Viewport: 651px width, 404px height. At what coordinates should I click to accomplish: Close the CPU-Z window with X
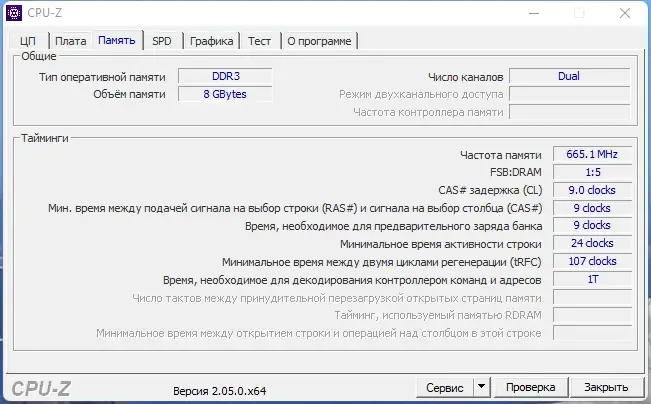pyautogui.click(x=625, y=13)
